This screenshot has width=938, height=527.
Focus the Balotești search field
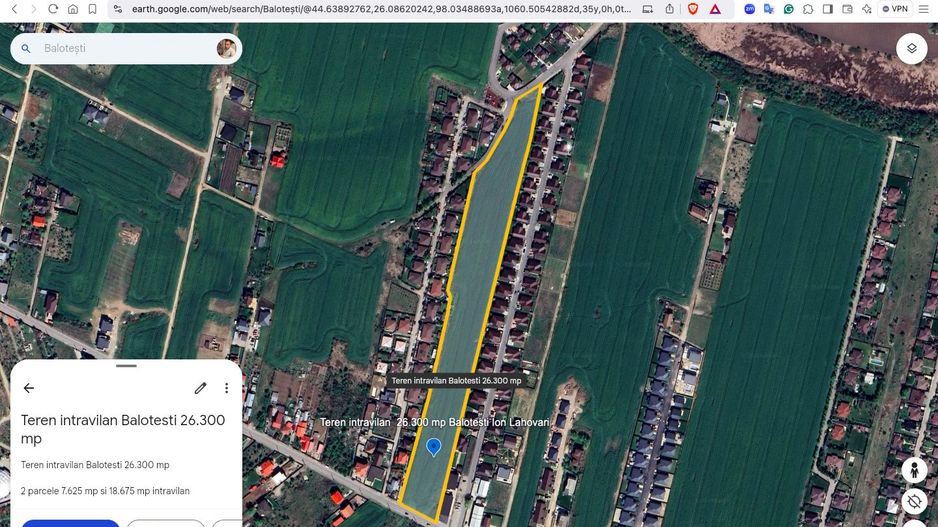point(126,48)
